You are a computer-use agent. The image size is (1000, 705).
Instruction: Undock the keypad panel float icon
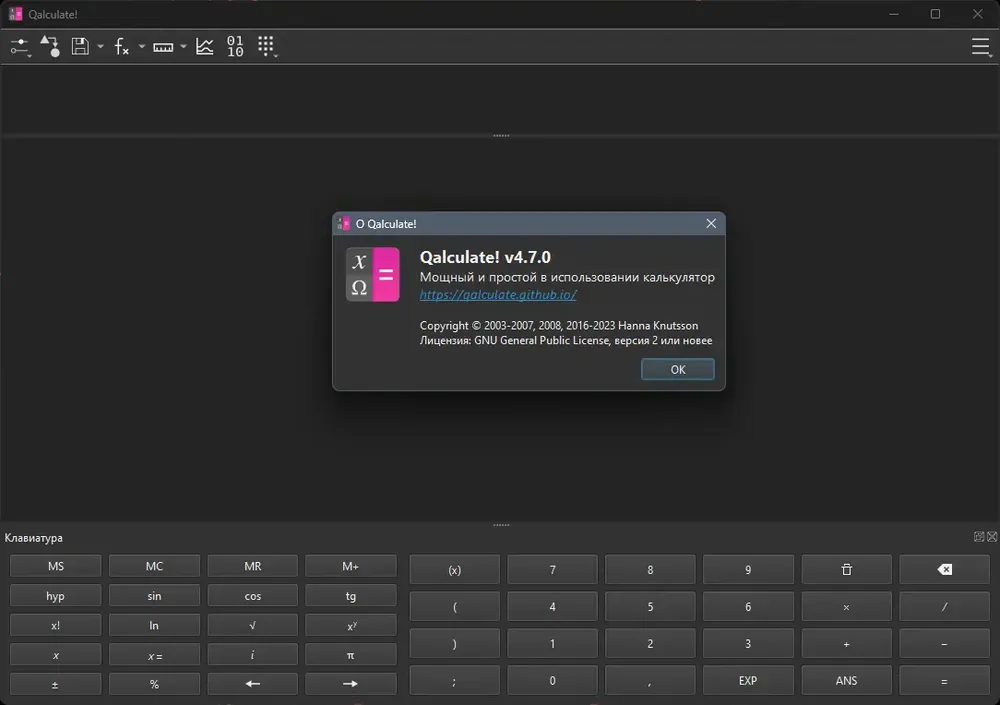point(979,537)
